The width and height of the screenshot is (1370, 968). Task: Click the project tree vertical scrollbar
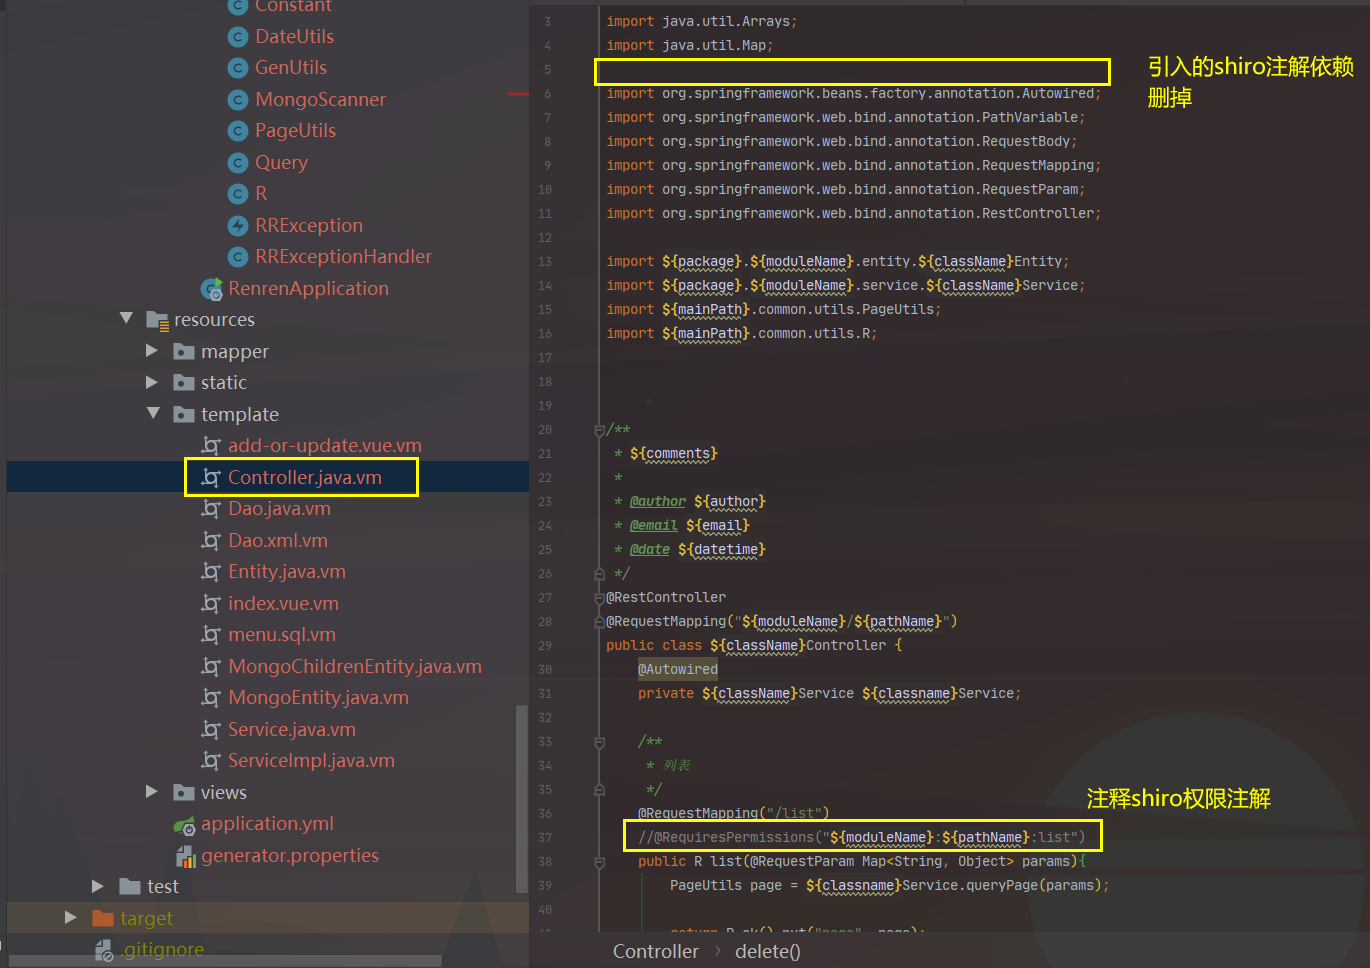click(x=521, y=798)
